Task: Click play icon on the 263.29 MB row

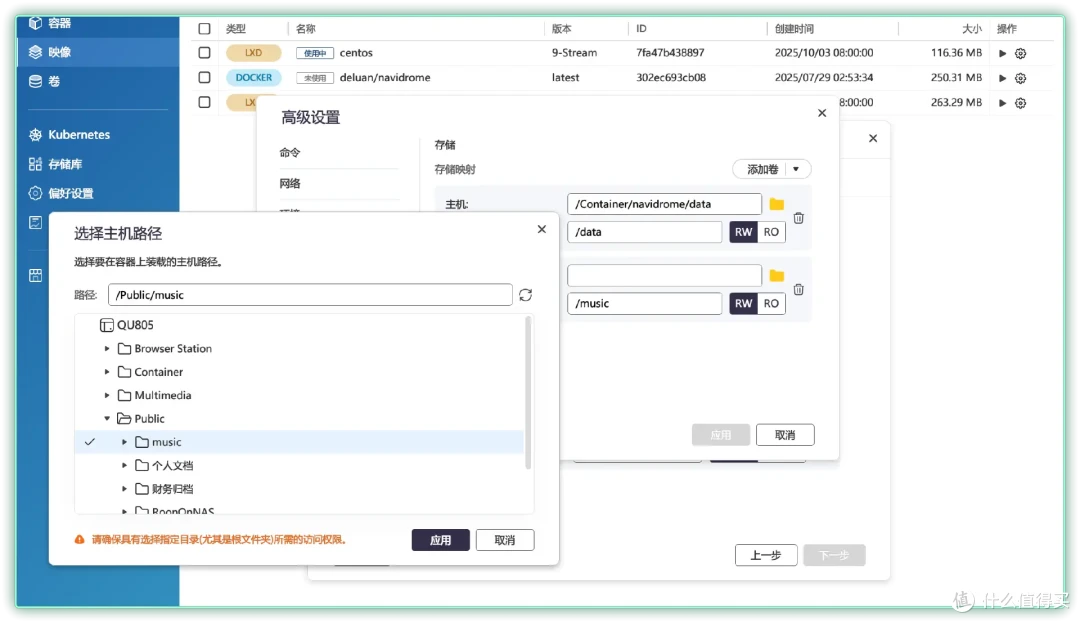Action: 1002,103
